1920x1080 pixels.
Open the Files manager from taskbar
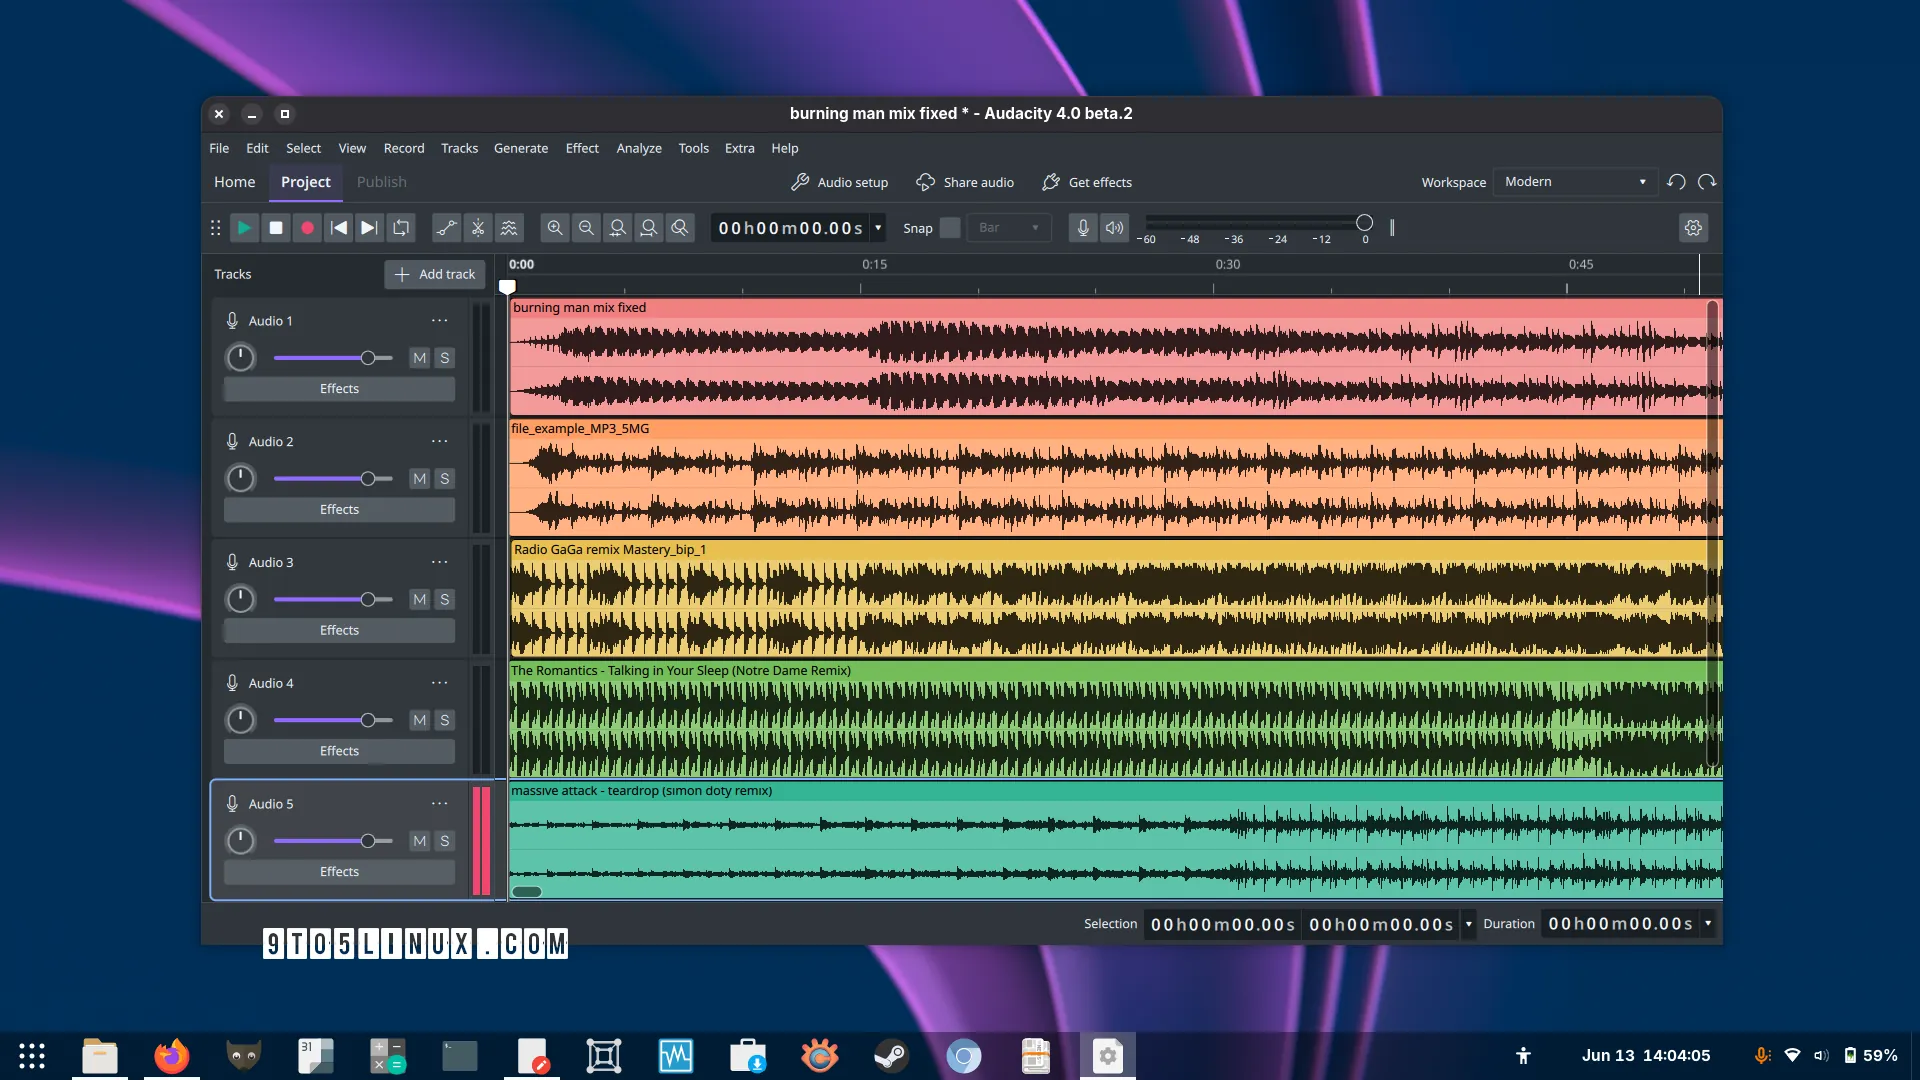pos(100,1056)
